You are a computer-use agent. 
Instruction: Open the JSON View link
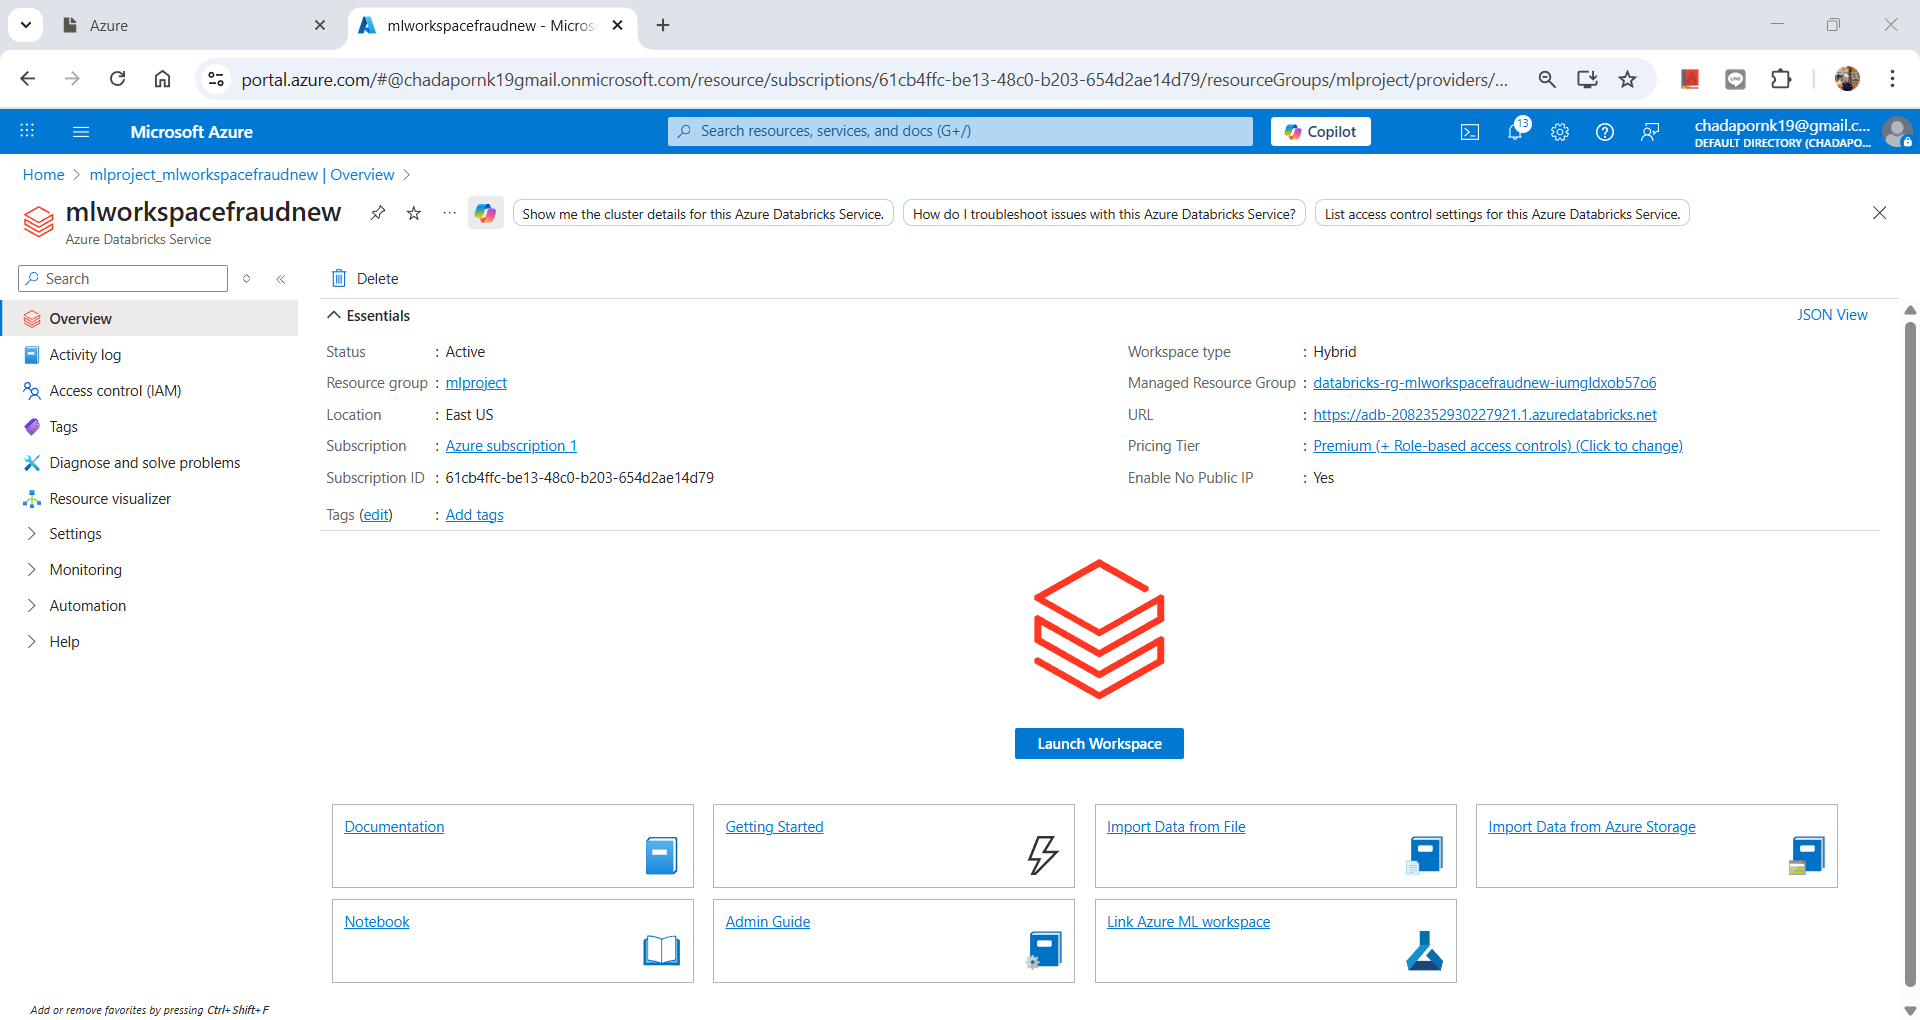1832,315
